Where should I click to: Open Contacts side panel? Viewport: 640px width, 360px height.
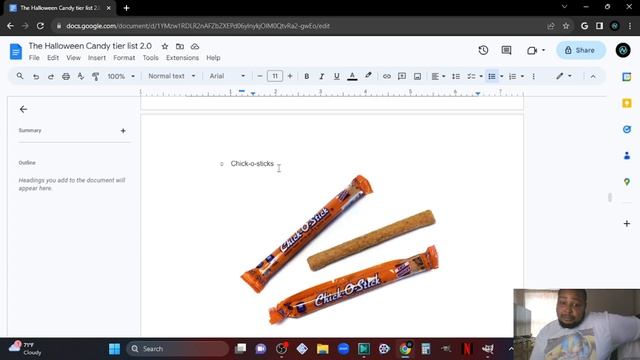pyautogui.click(x=627, y=156)
